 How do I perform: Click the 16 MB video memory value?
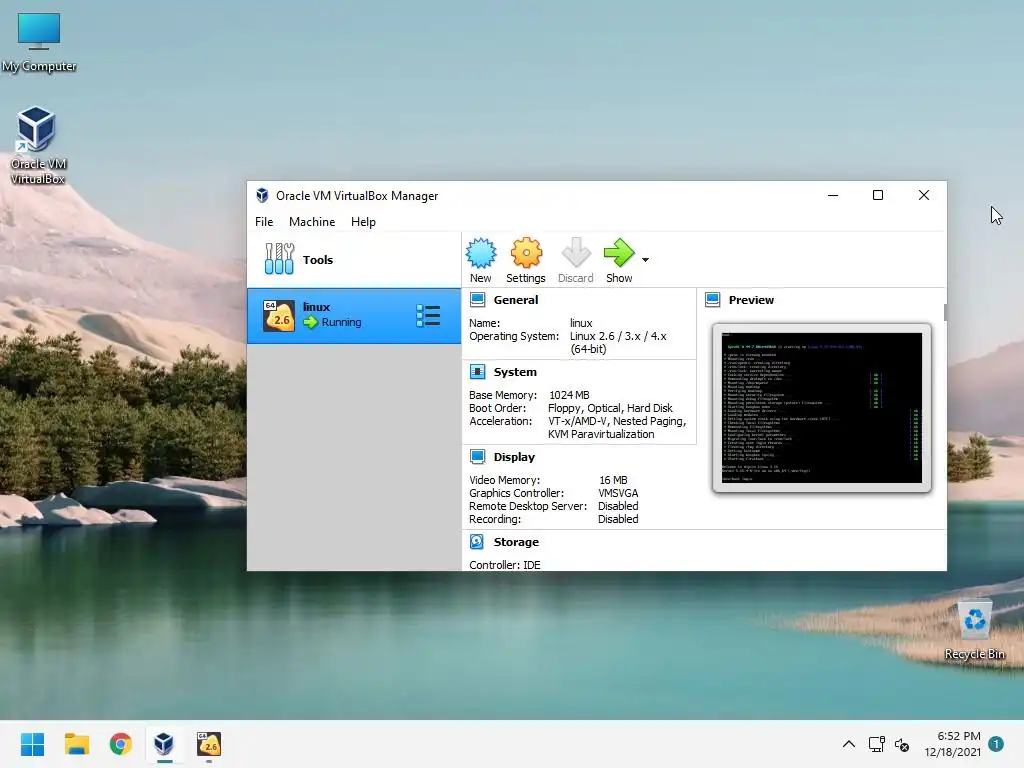click(613, 480)
